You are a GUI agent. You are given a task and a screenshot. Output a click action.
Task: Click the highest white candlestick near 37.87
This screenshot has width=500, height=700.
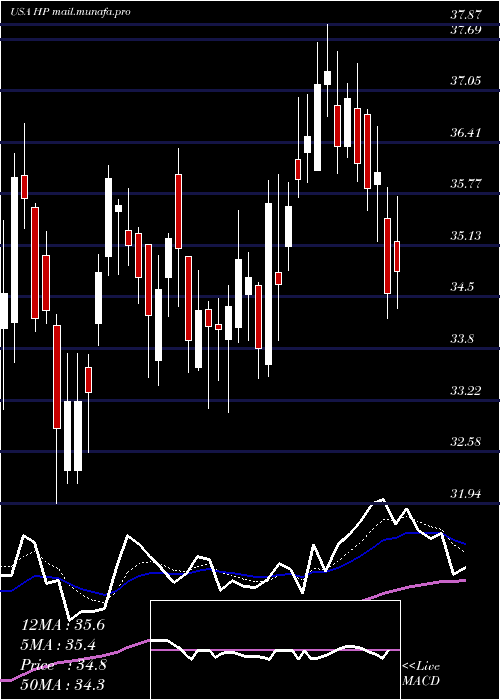(327, 78)
